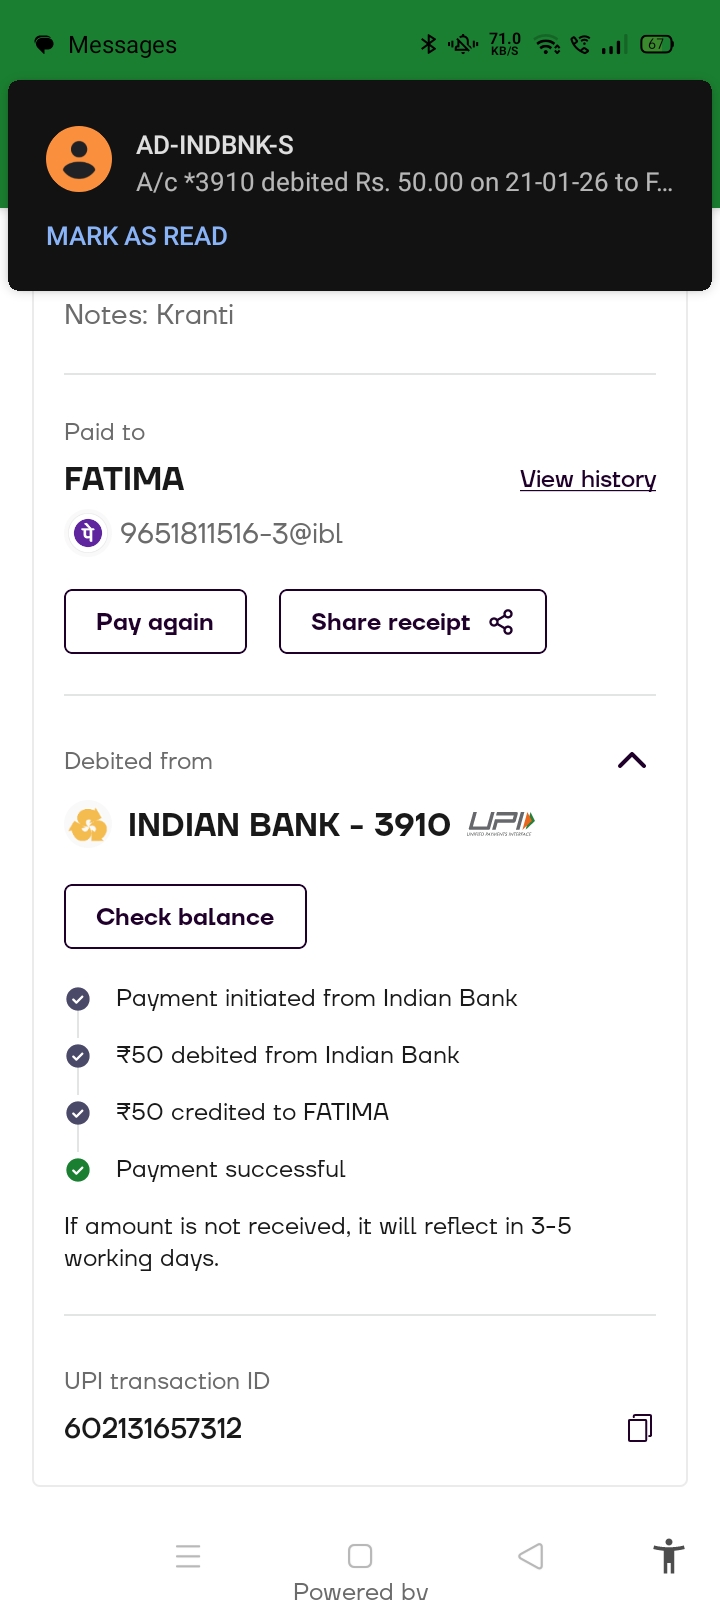Tap the copy UPI transaction ID icon
This screenshot has height=1600, width=720.
click(x=640, y=1428)
